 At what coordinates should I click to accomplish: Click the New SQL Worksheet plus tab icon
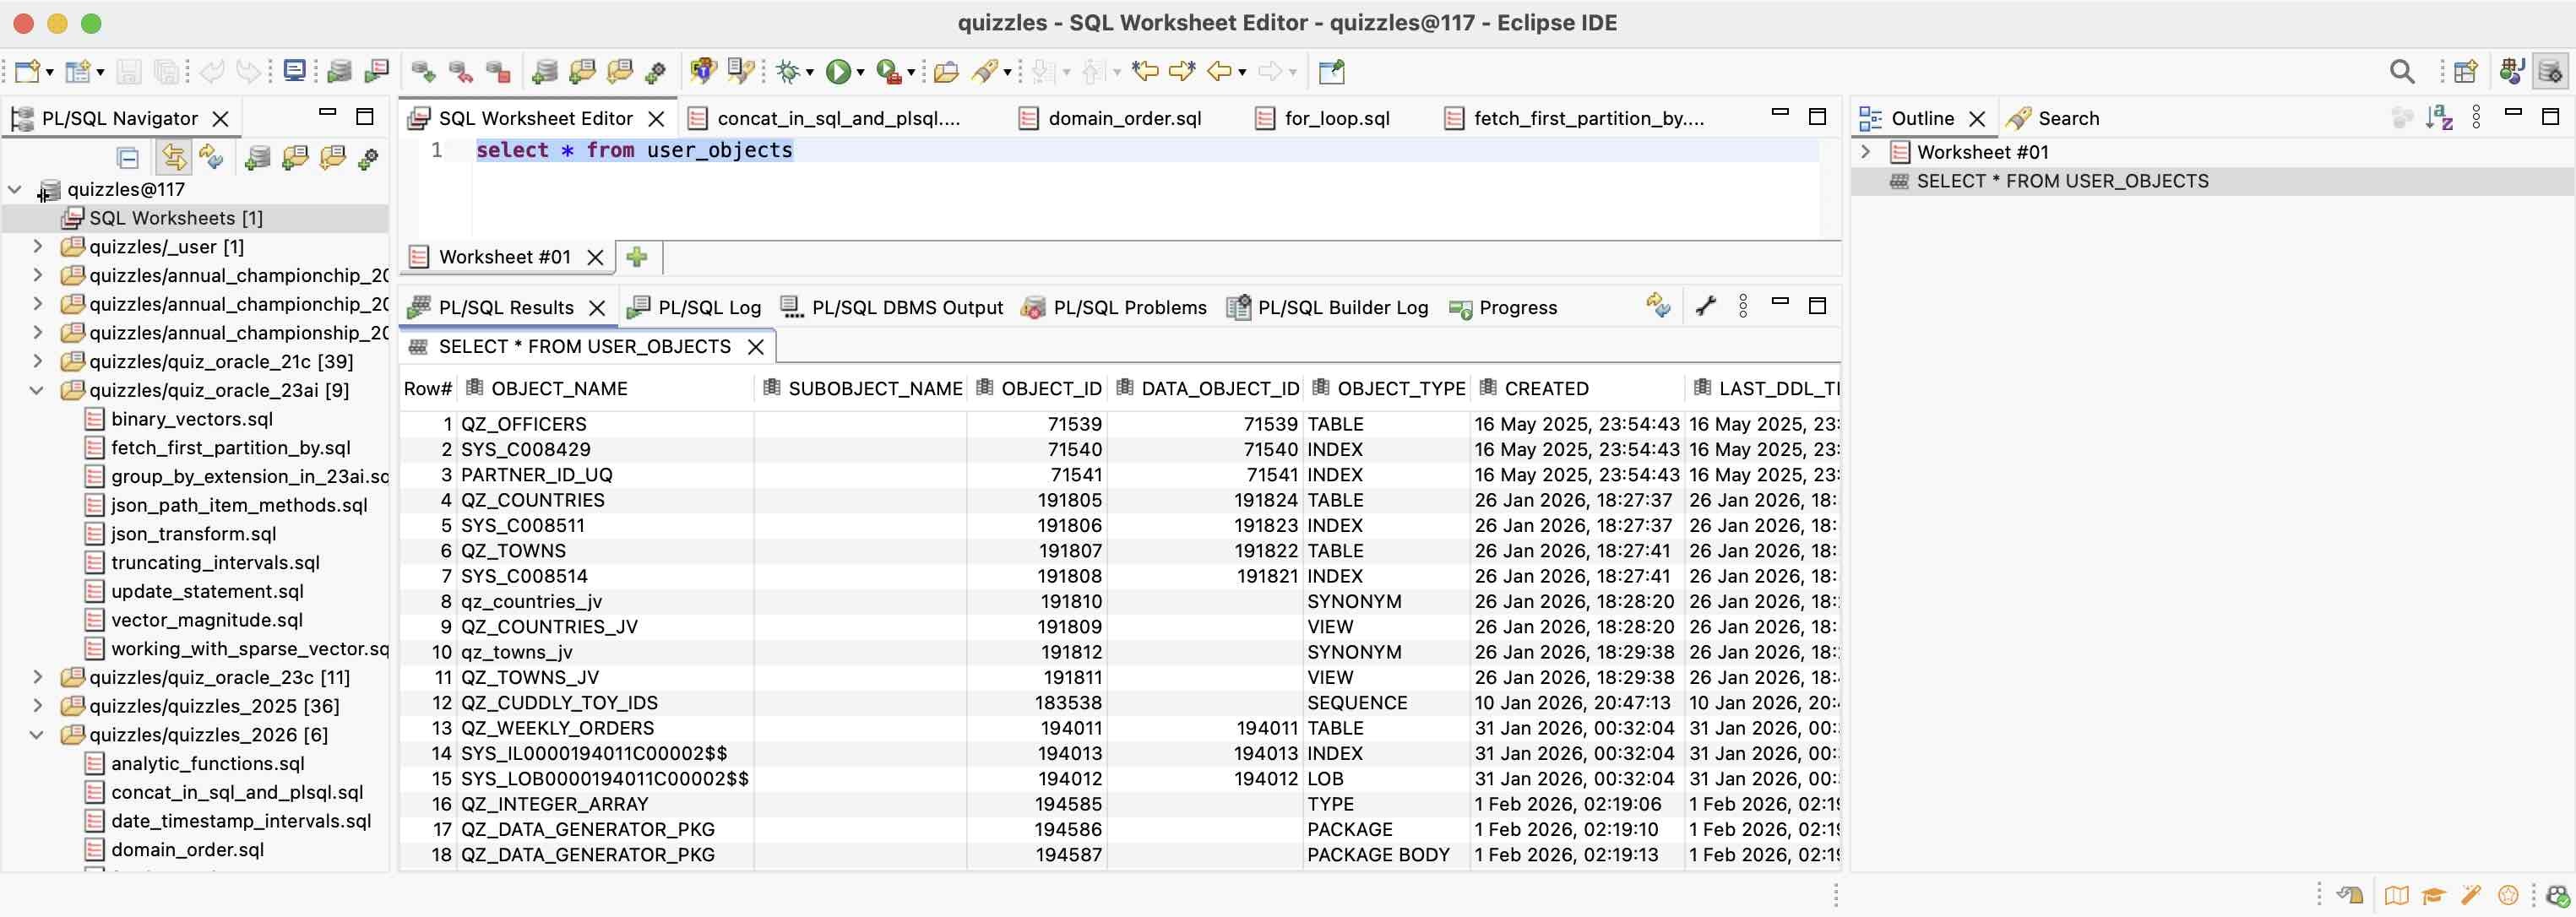point(637,257)
